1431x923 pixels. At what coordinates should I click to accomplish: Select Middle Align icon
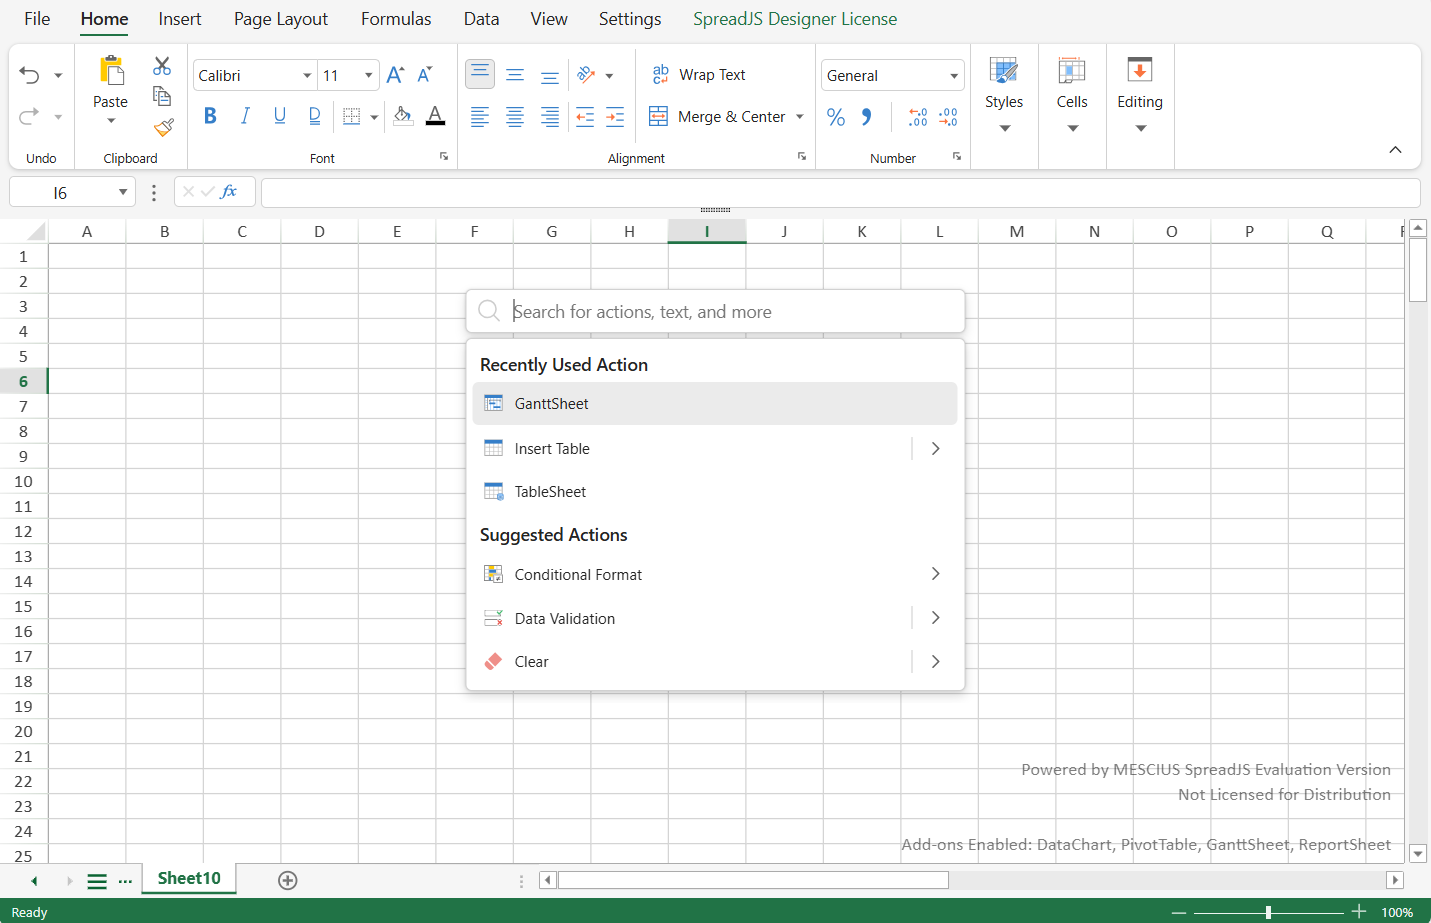[x=515, y=75]
